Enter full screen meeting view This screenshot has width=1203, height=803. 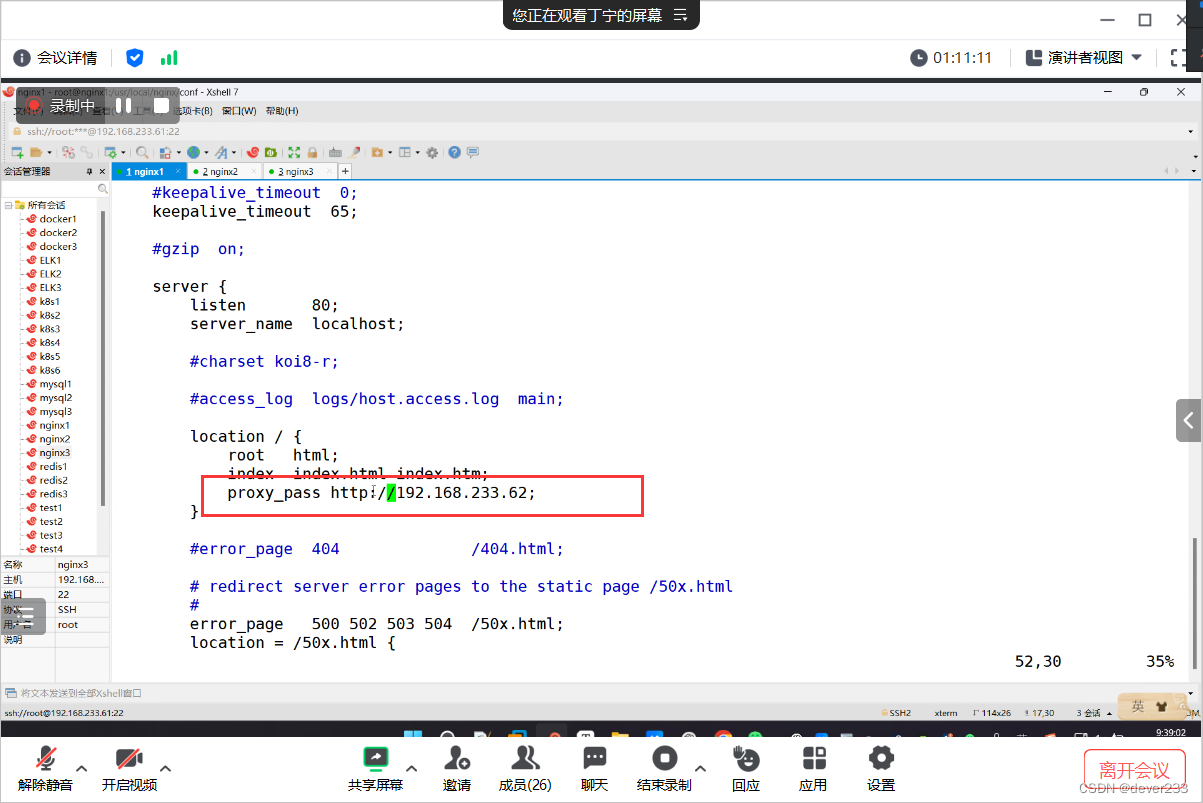[1181, 58]
